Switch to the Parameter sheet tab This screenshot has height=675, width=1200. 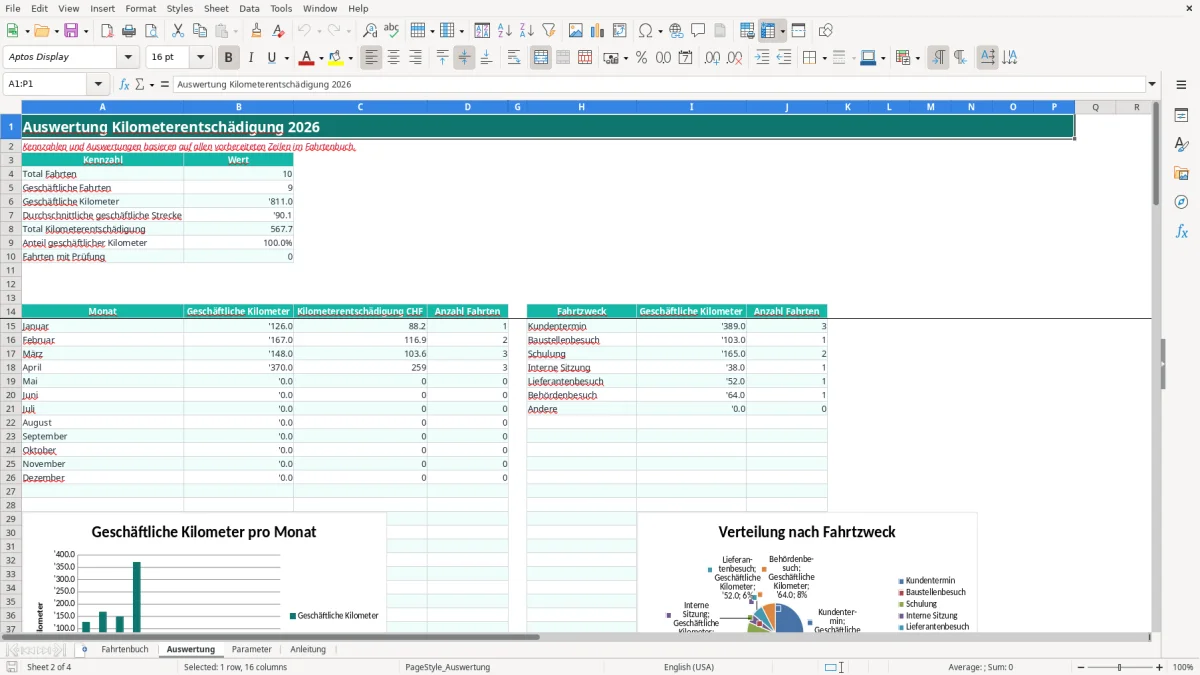click(x=252, y=650)
